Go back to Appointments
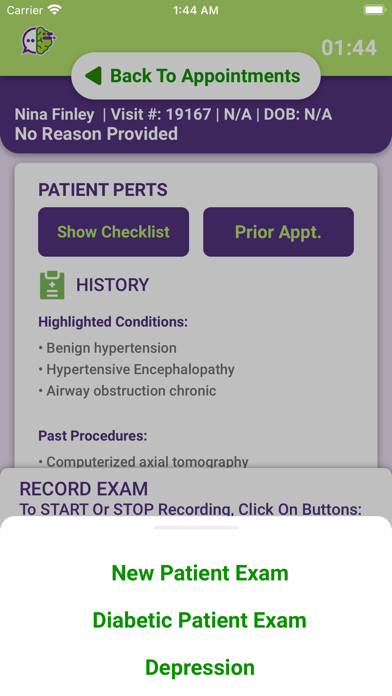Viewport: 392px width, 696px height. (x=196, y=76)
